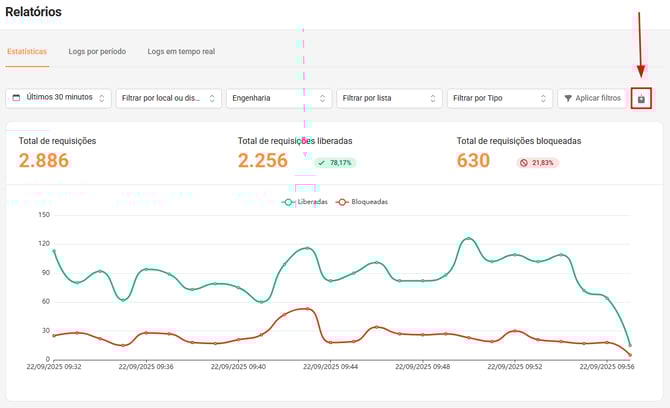Viewport: 670px width, 408px height.
Task: Switch to the Estatísticas tab
Action: [x=27, y=51]
